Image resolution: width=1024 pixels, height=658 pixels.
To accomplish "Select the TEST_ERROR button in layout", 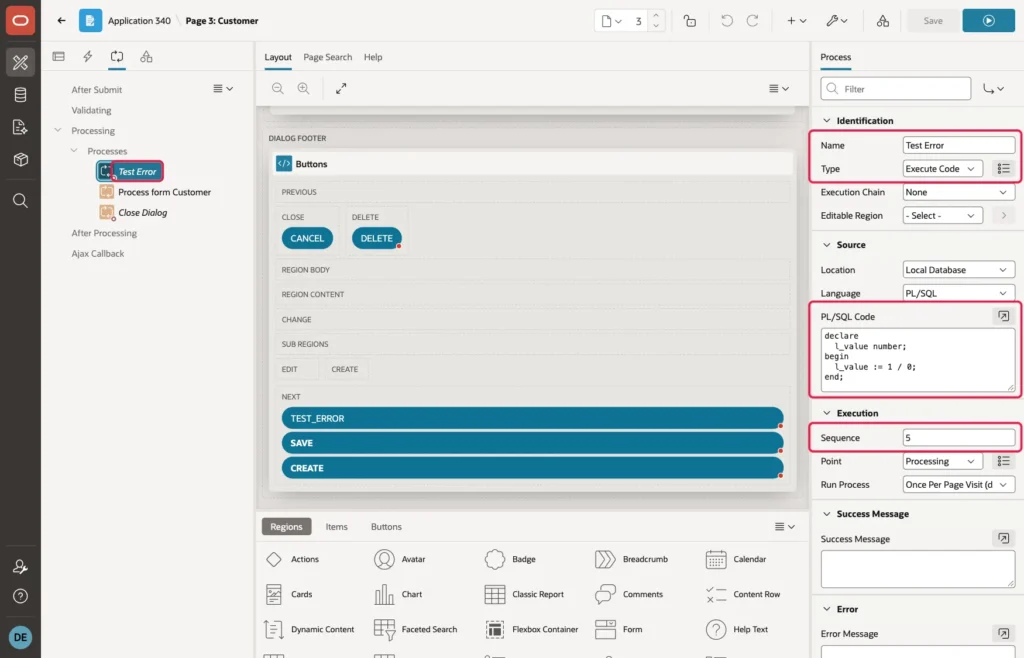I will pyautogui.click(x=532, y=418).
